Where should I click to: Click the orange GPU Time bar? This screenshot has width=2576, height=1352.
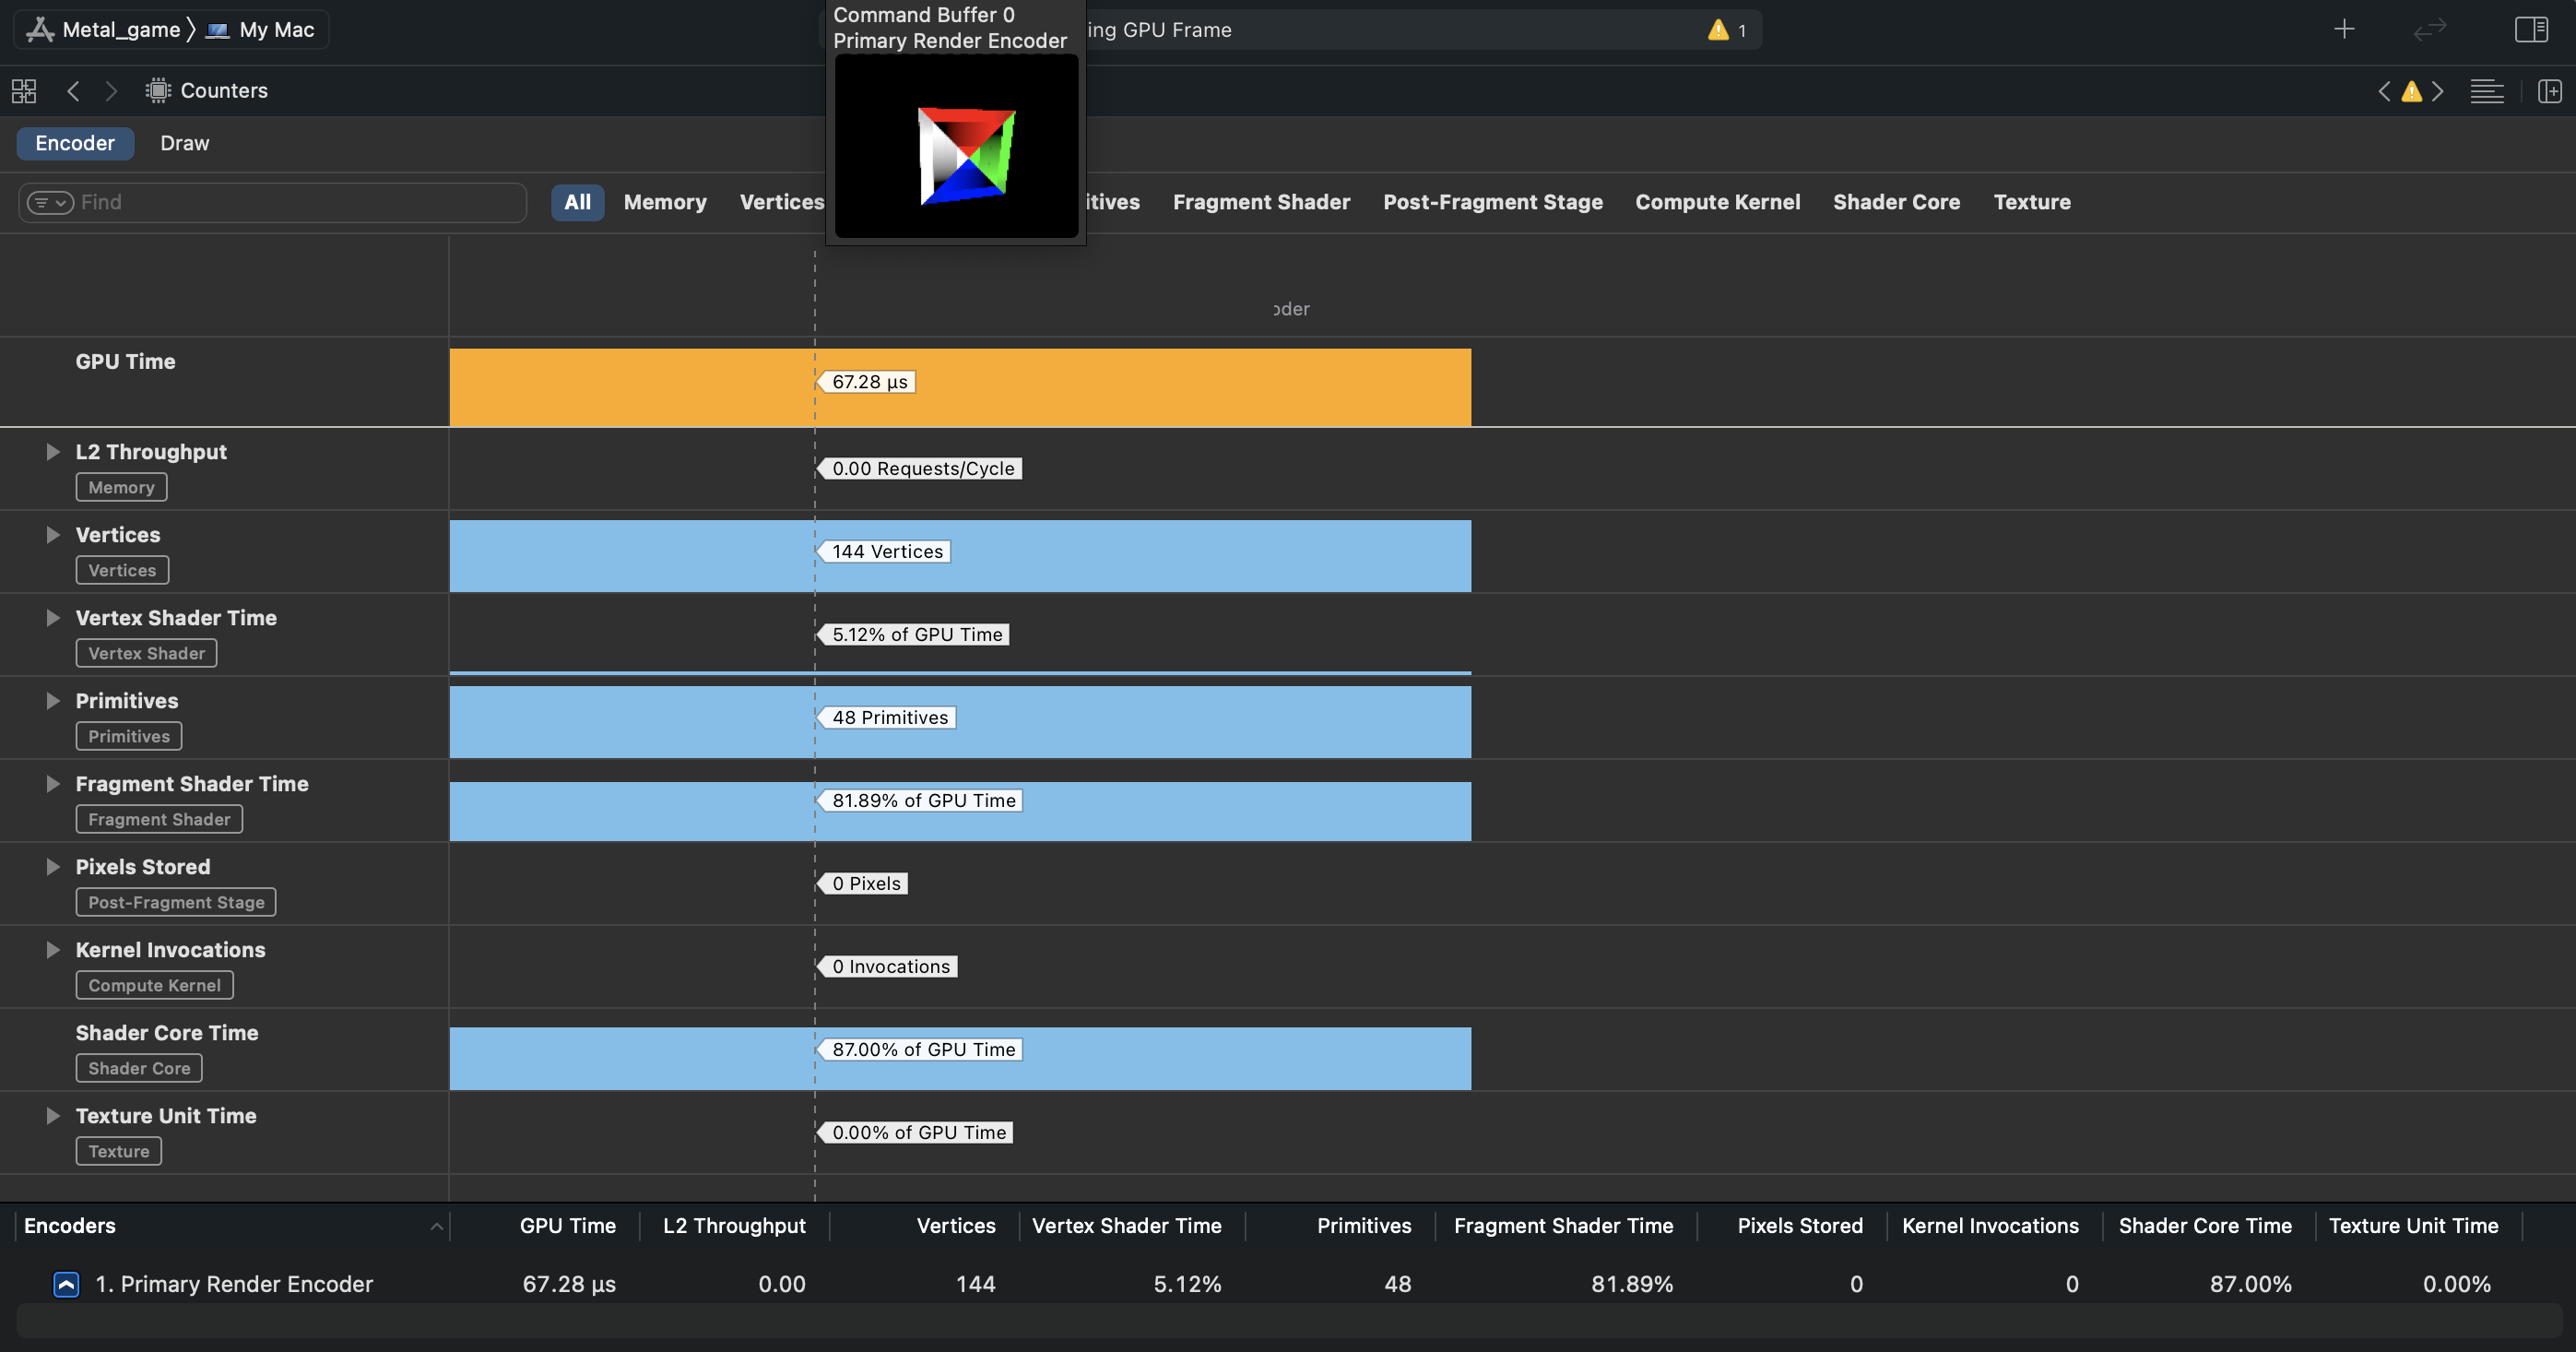pyautogui.click(x=1150, y=387)
